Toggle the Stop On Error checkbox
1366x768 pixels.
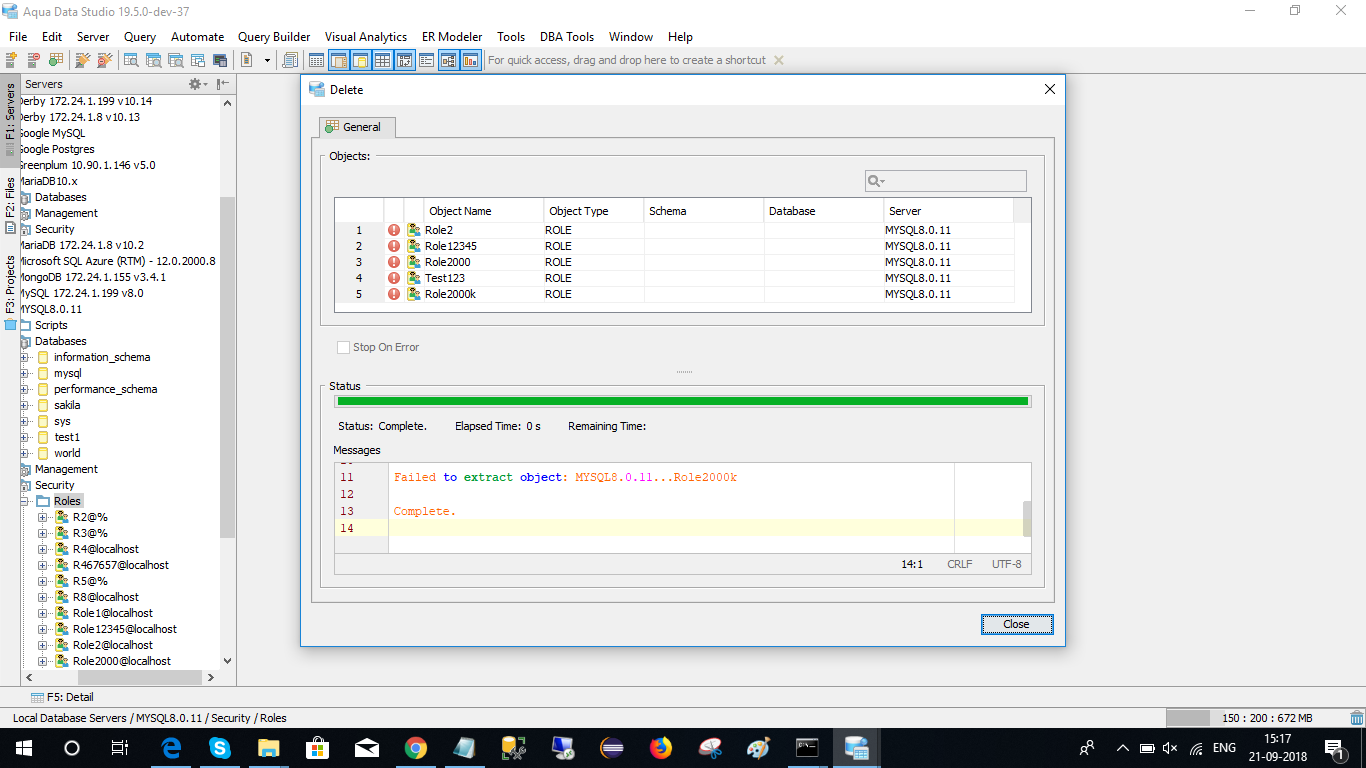pyautogui.click(x=344, y=347)
